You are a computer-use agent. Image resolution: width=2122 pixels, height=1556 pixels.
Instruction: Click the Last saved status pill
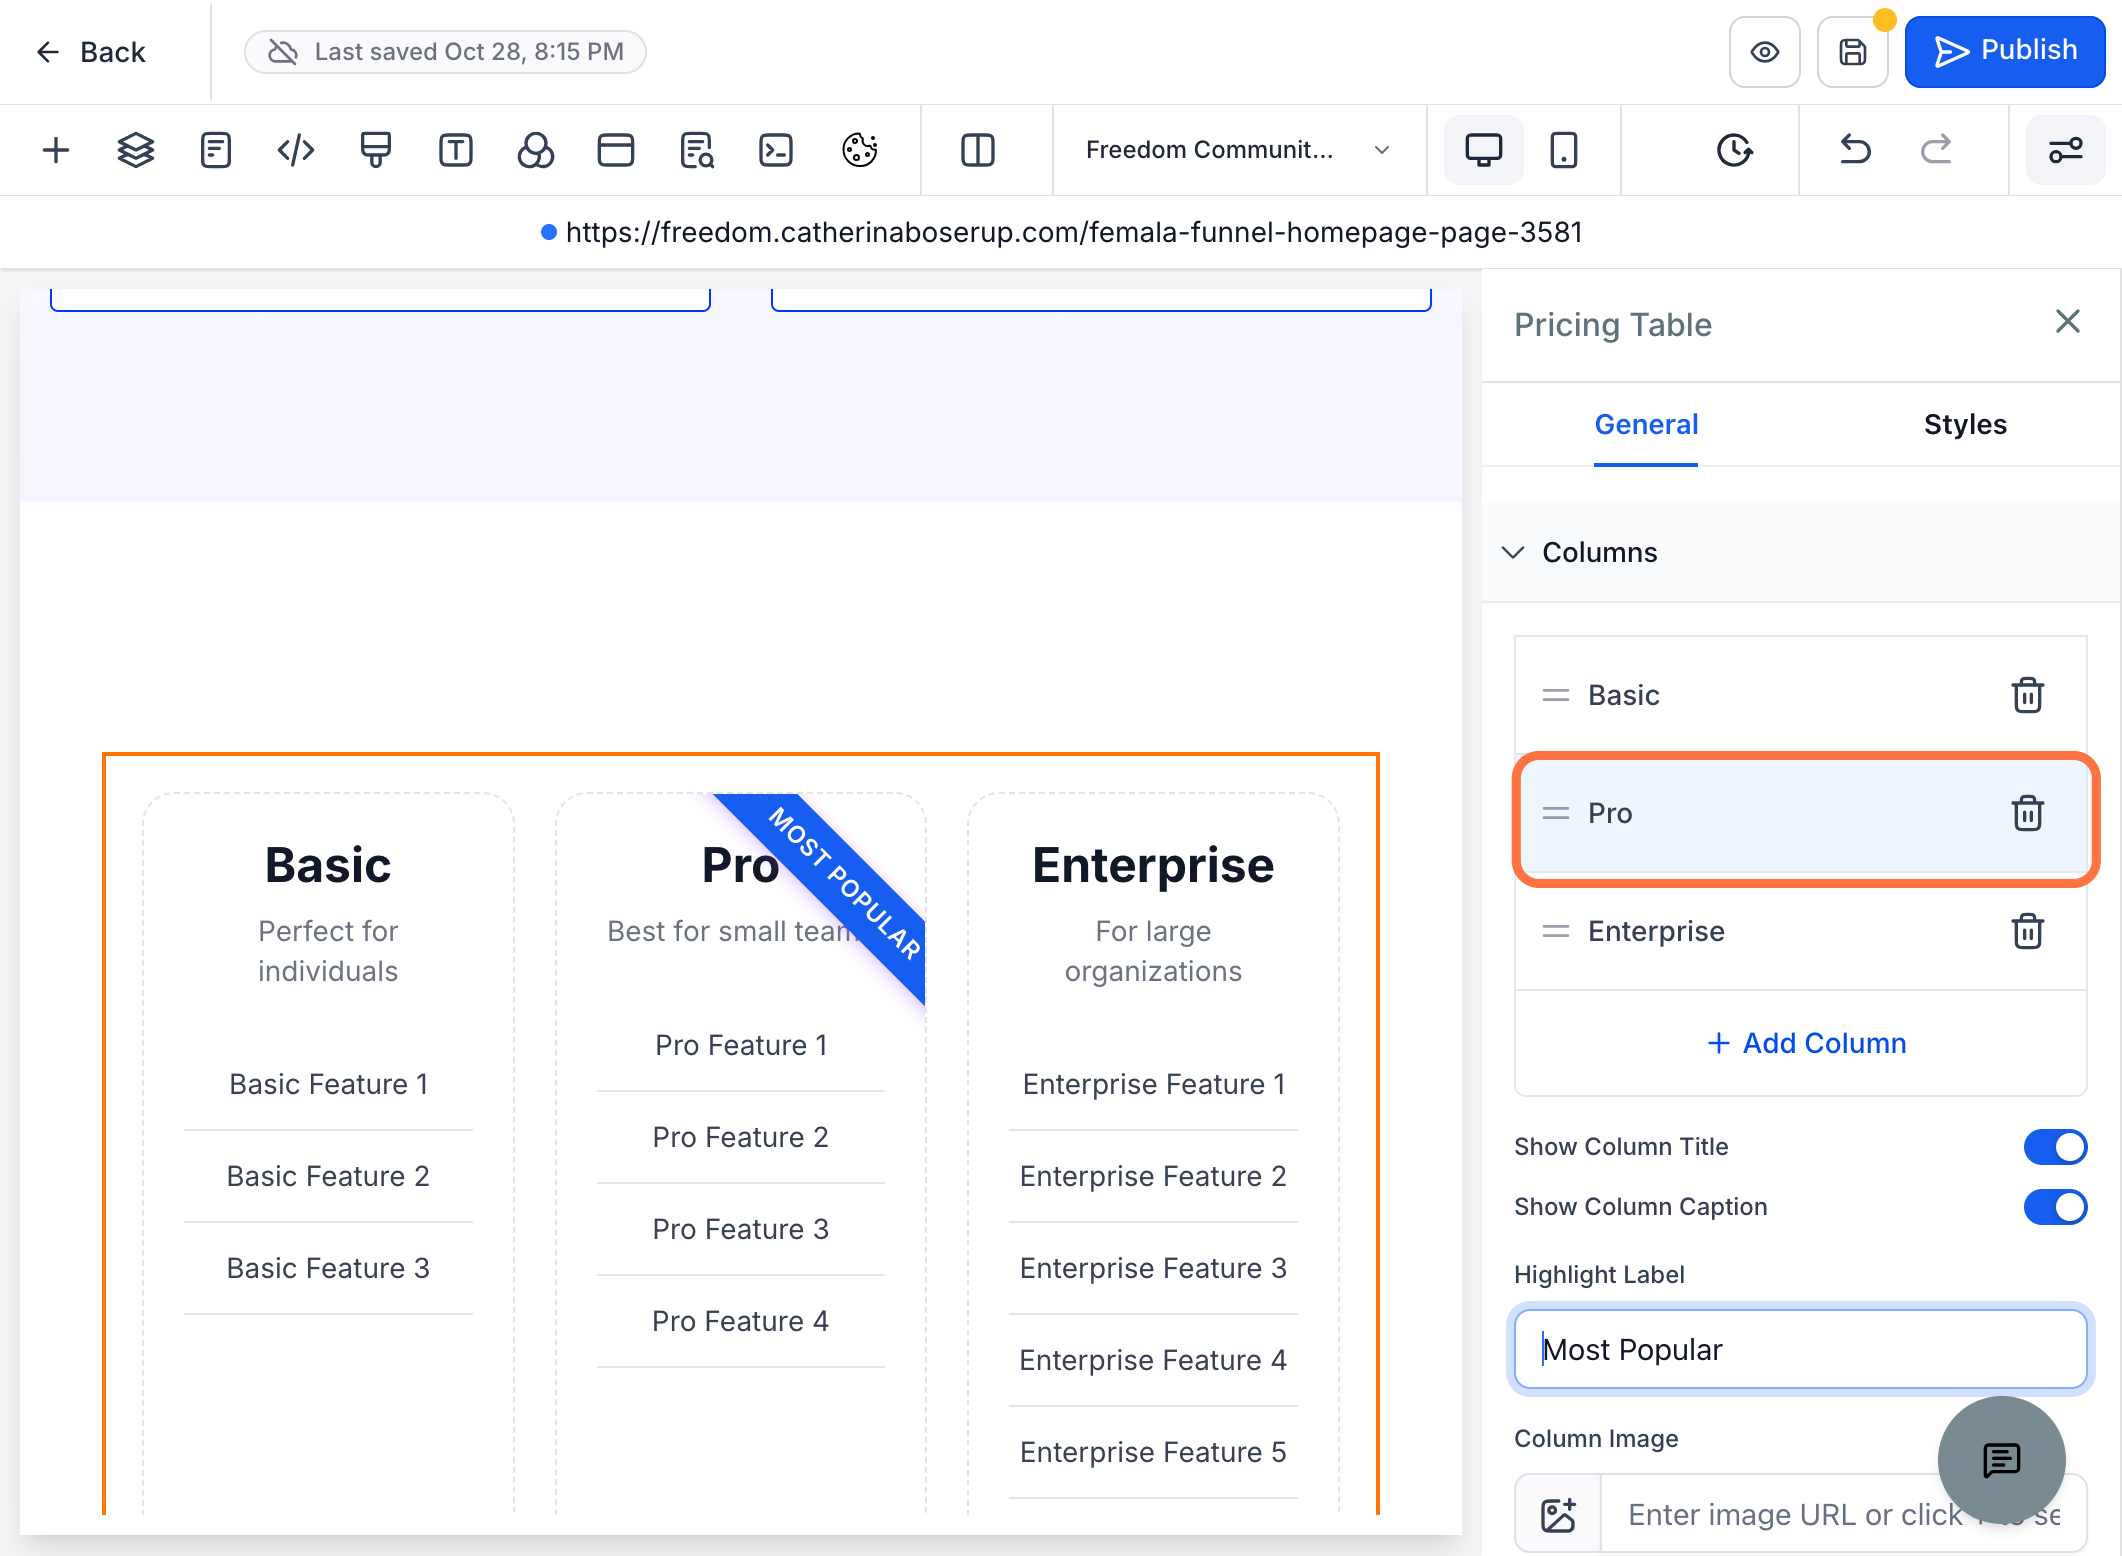[x=445, y=52]
